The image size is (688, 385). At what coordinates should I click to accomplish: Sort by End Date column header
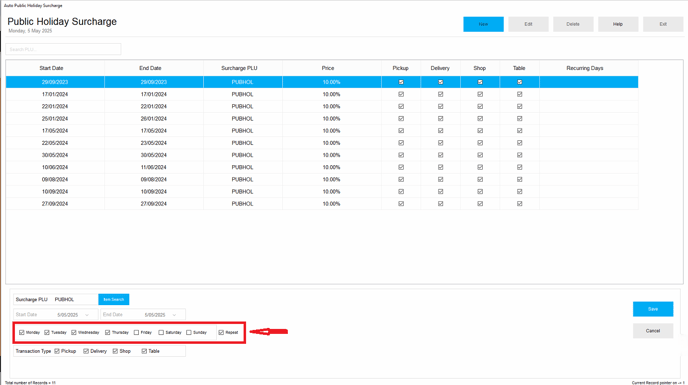click(154, 68)
